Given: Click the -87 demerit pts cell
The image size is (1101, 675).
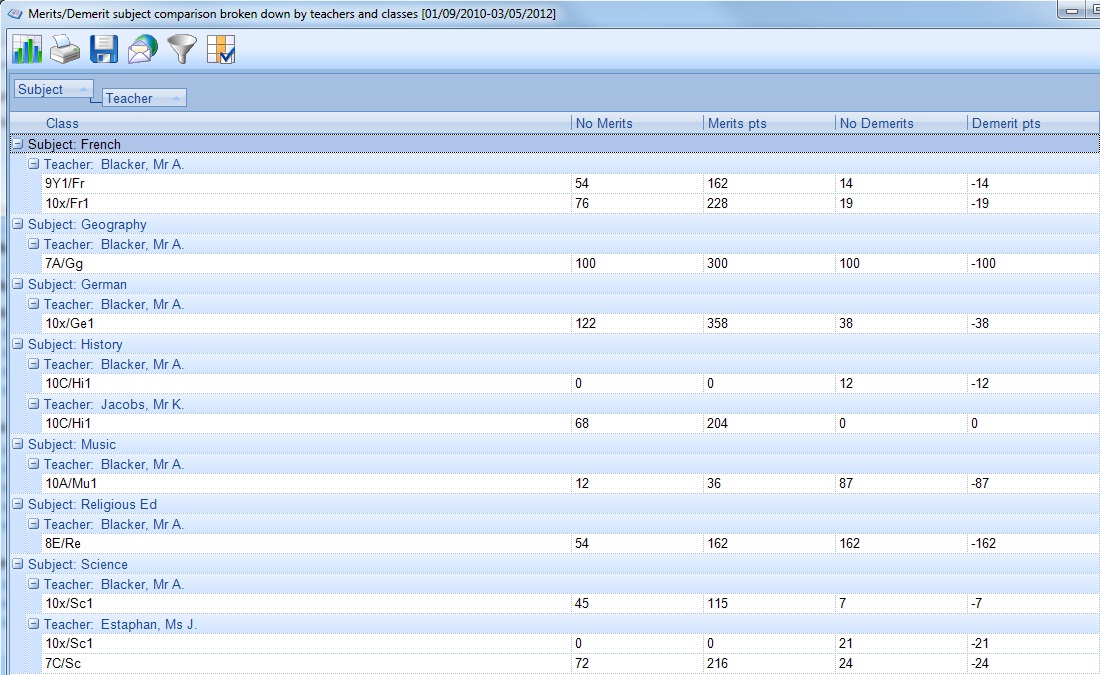Looking at the screenshot, I should coord(1033,483).
